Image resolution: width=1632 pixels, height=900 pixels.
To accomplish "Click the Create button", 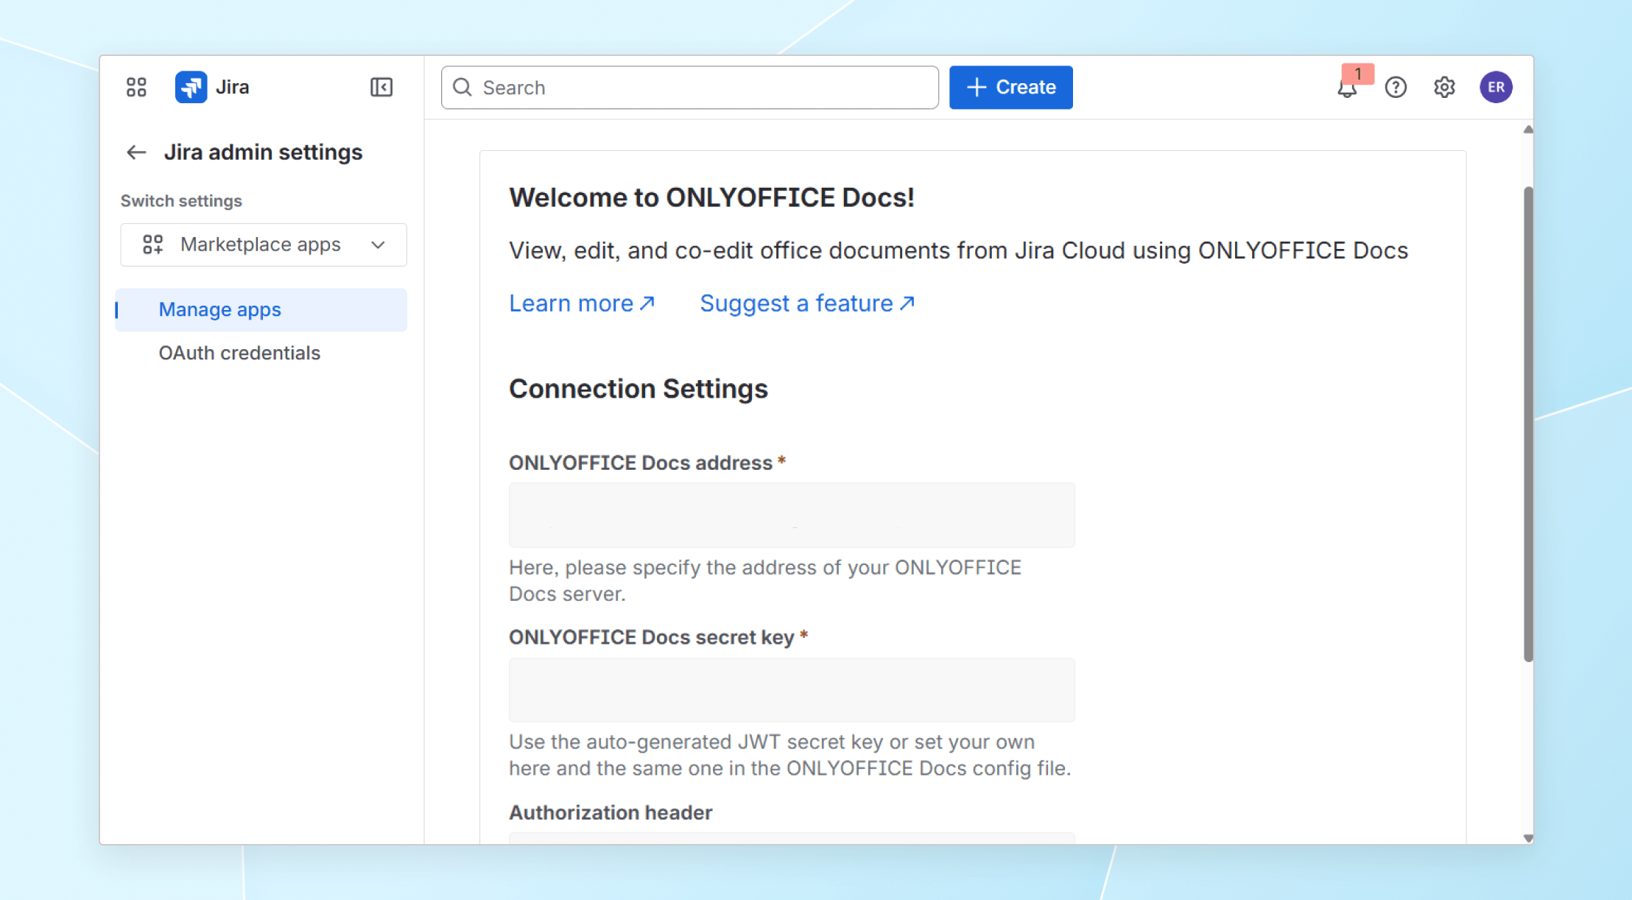I will (1010, 87).
